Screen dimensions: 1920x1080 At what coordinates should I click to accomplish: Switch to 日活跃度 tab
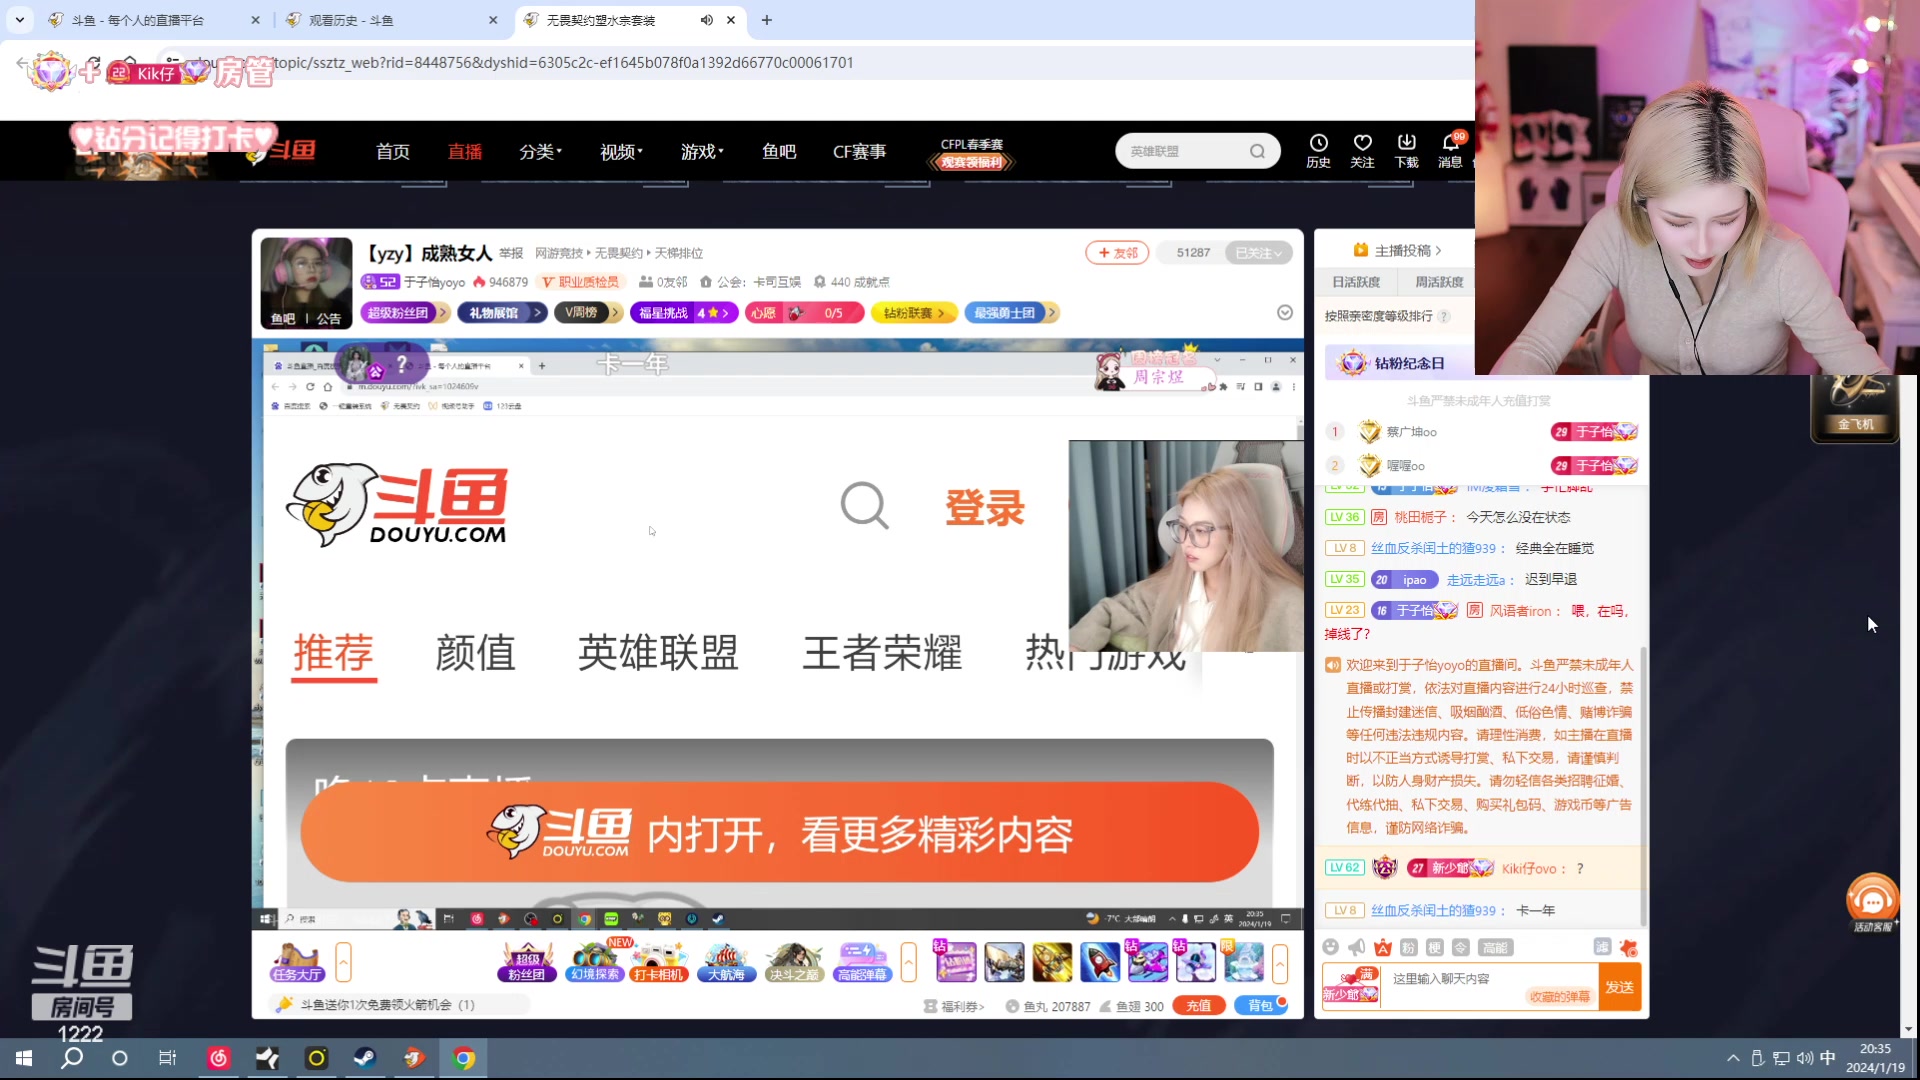[1356, 282]
